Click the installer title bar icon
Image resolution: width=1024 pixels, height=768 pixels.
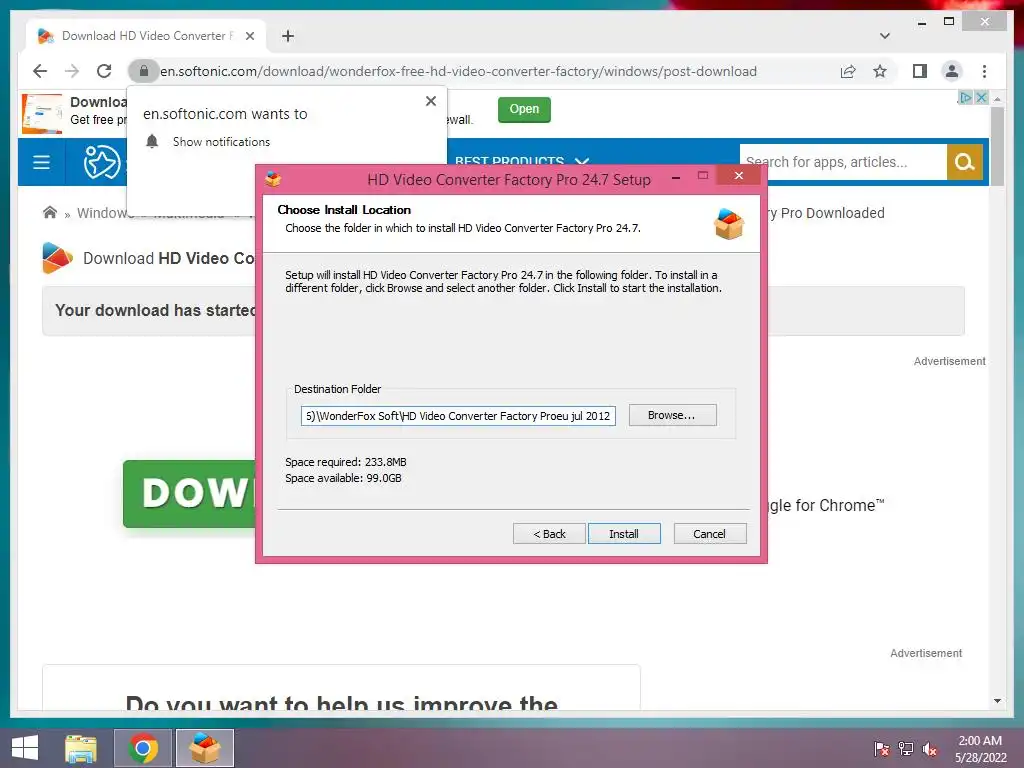273,178
